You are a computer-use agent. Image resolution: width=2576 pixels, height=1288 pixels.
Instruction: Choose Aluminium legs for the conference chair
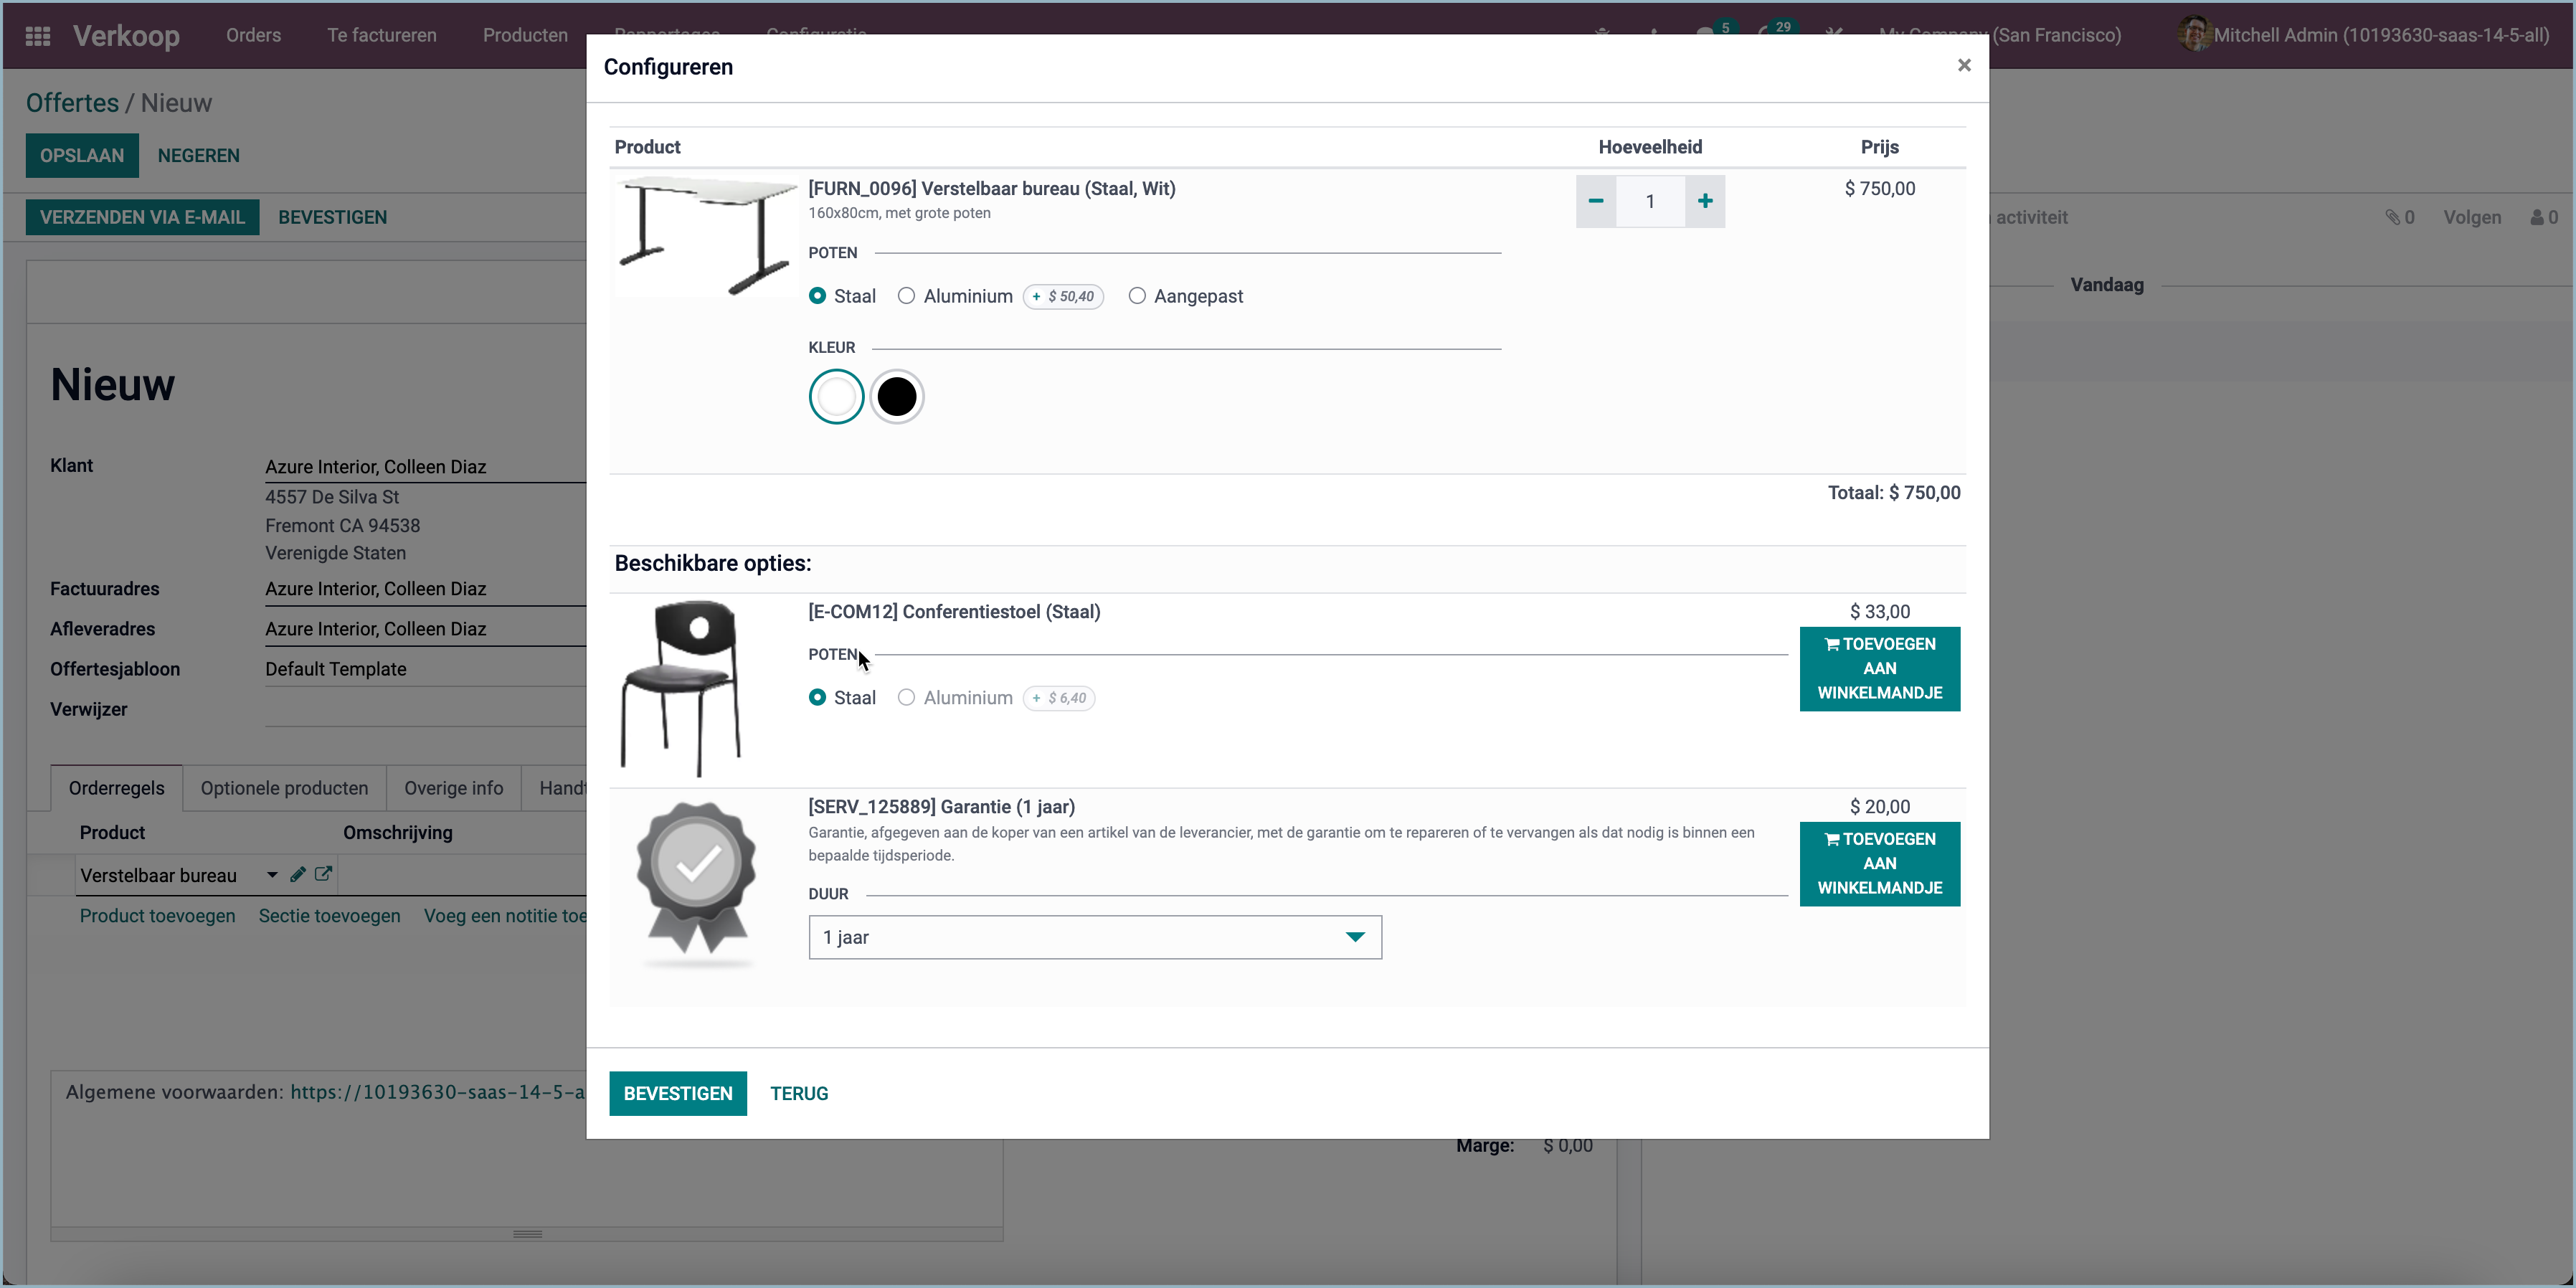907,697
